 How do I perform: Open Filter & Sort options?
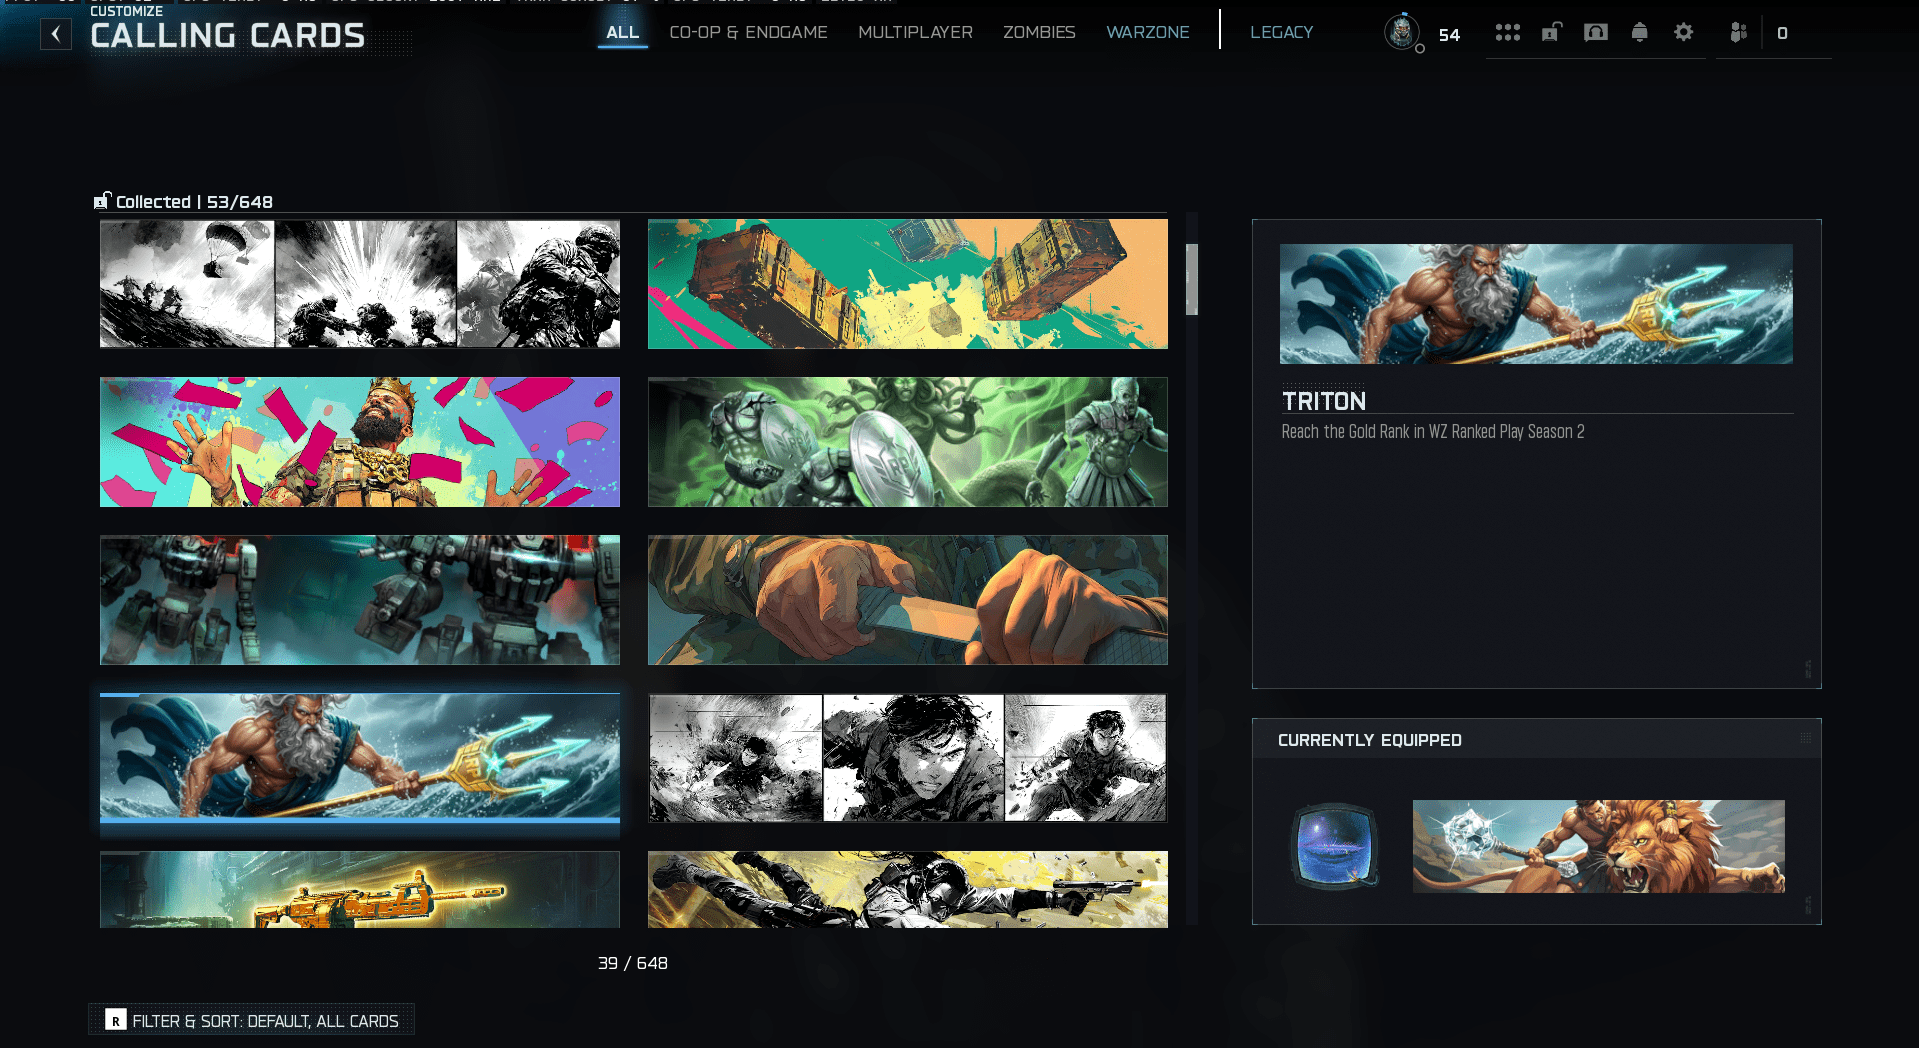[x=252, y=1020]
